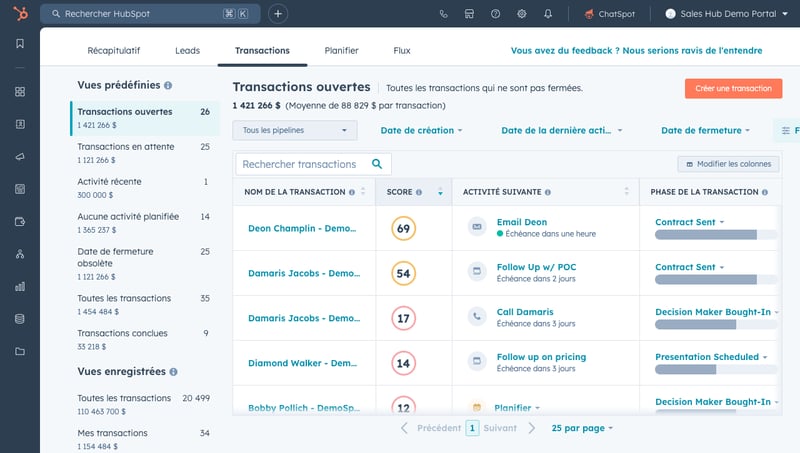Switch to Leads tab
Image resolution: width=800 pixels, height=453 pixels.
tap(187, 51)
